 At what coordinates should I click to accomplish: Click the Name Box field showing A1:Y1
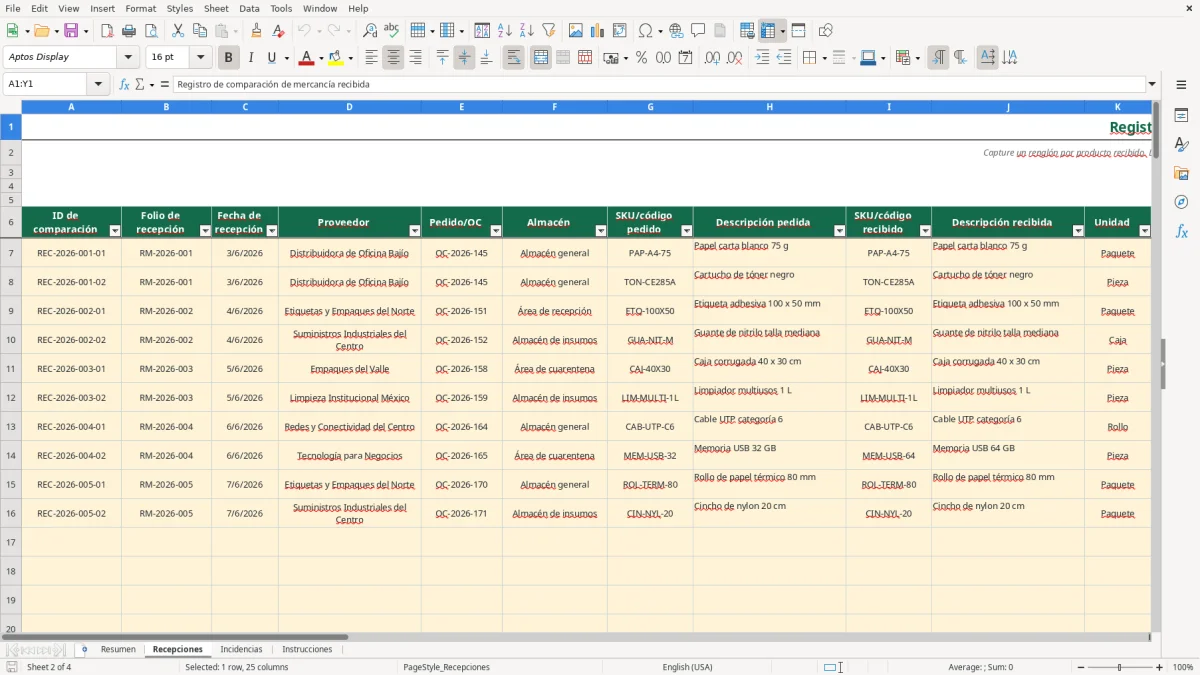46,84
